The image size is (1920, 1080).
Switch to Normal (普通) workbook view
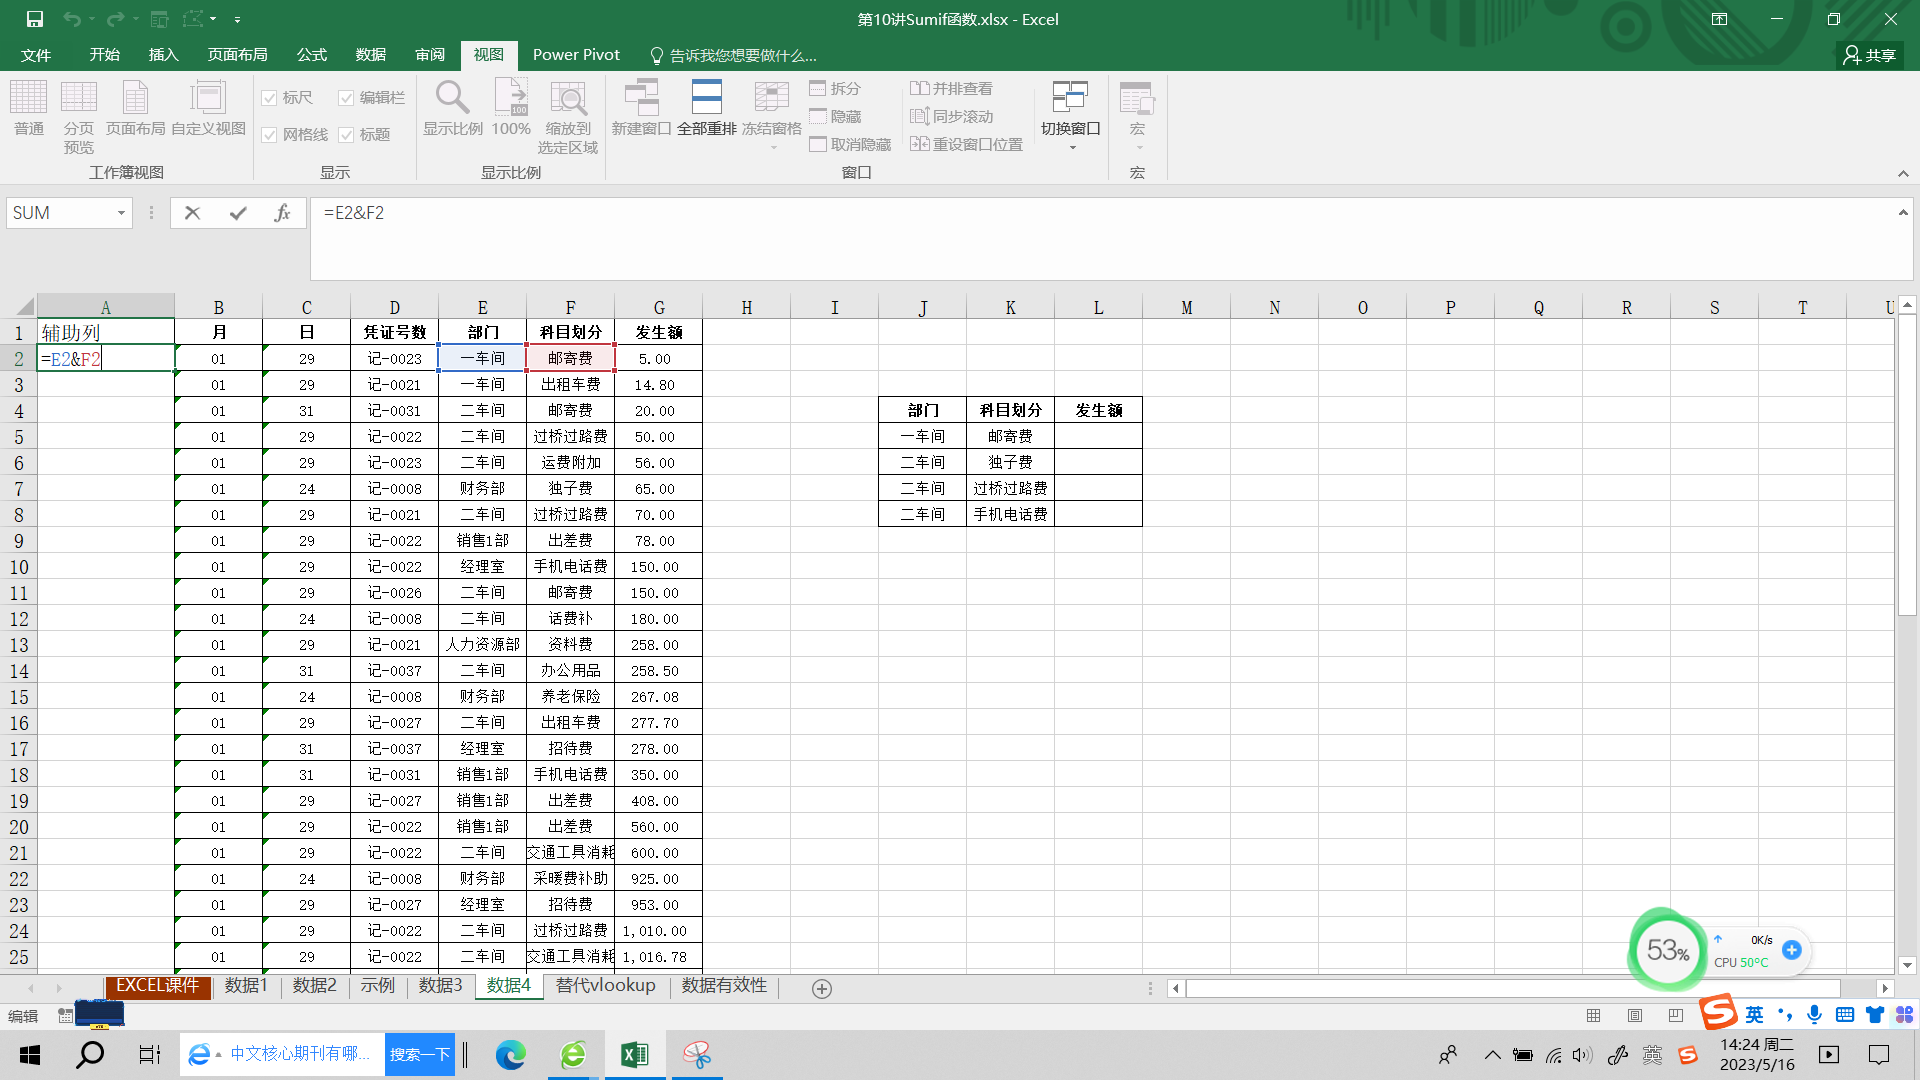tap(28, 108)
